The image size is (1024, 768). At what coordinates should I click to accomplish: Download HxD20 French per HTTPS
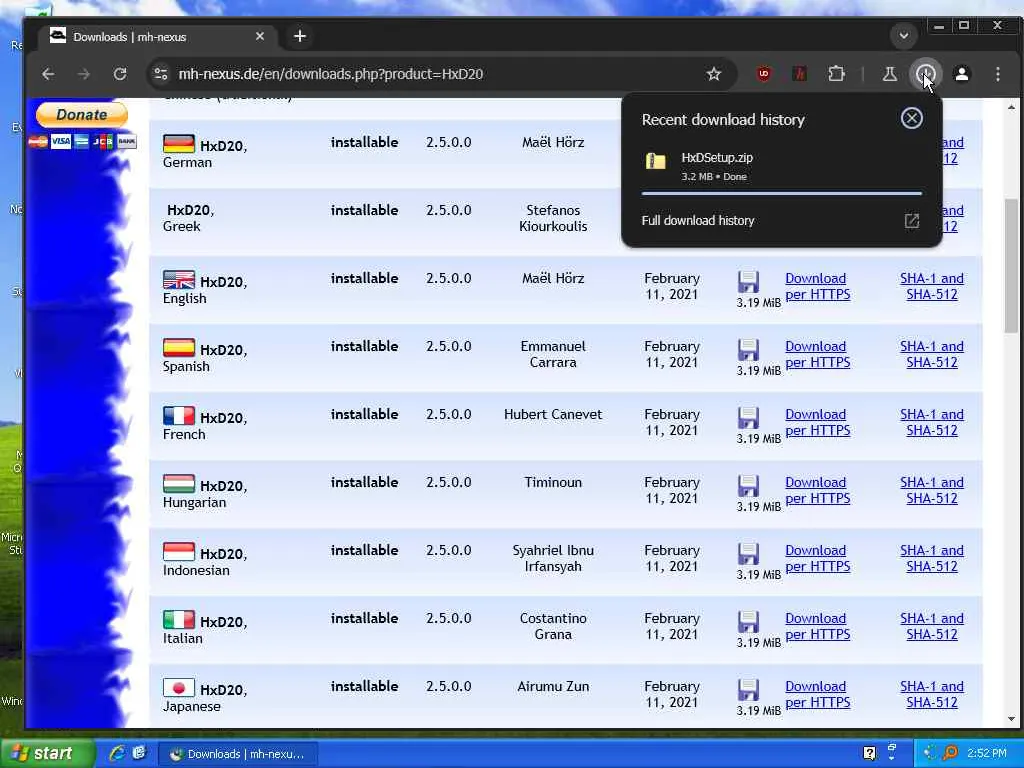[818, 423]
